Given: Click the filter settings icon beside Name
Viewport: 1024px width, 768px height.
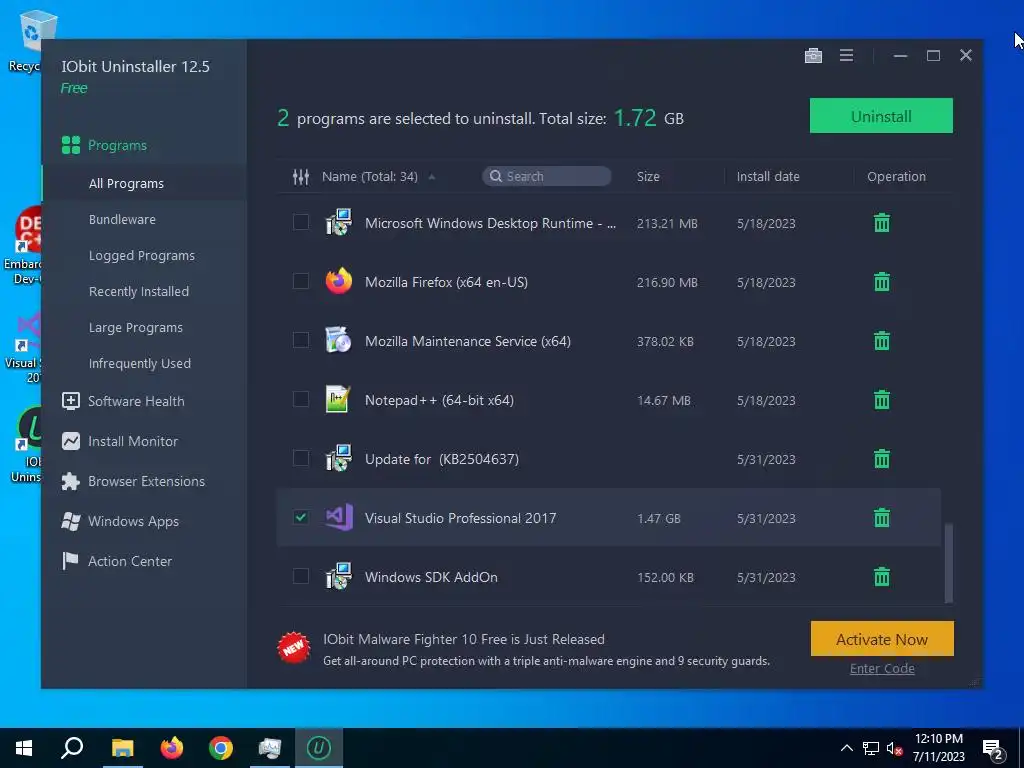Looking at the screenshot, I should pyautogui.click(x=300, y=176).
